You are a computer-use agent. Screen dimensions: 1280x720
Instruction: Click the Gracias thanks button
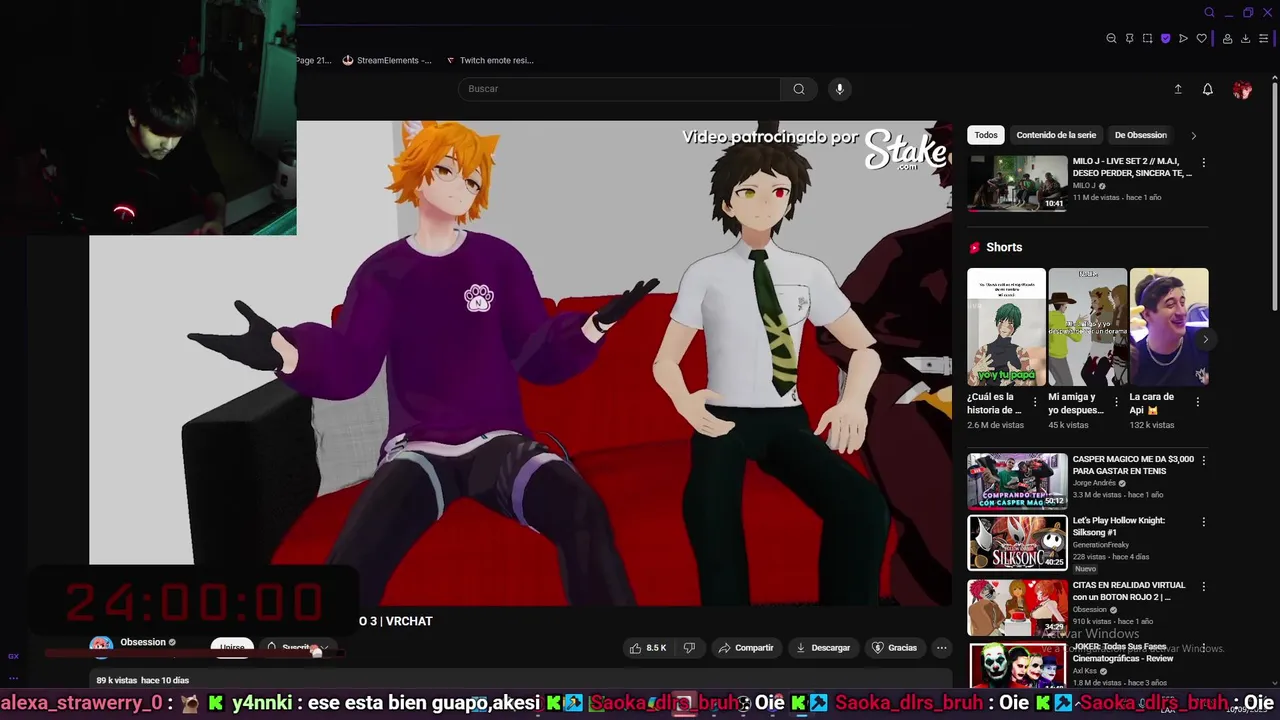tap(895, 648)
